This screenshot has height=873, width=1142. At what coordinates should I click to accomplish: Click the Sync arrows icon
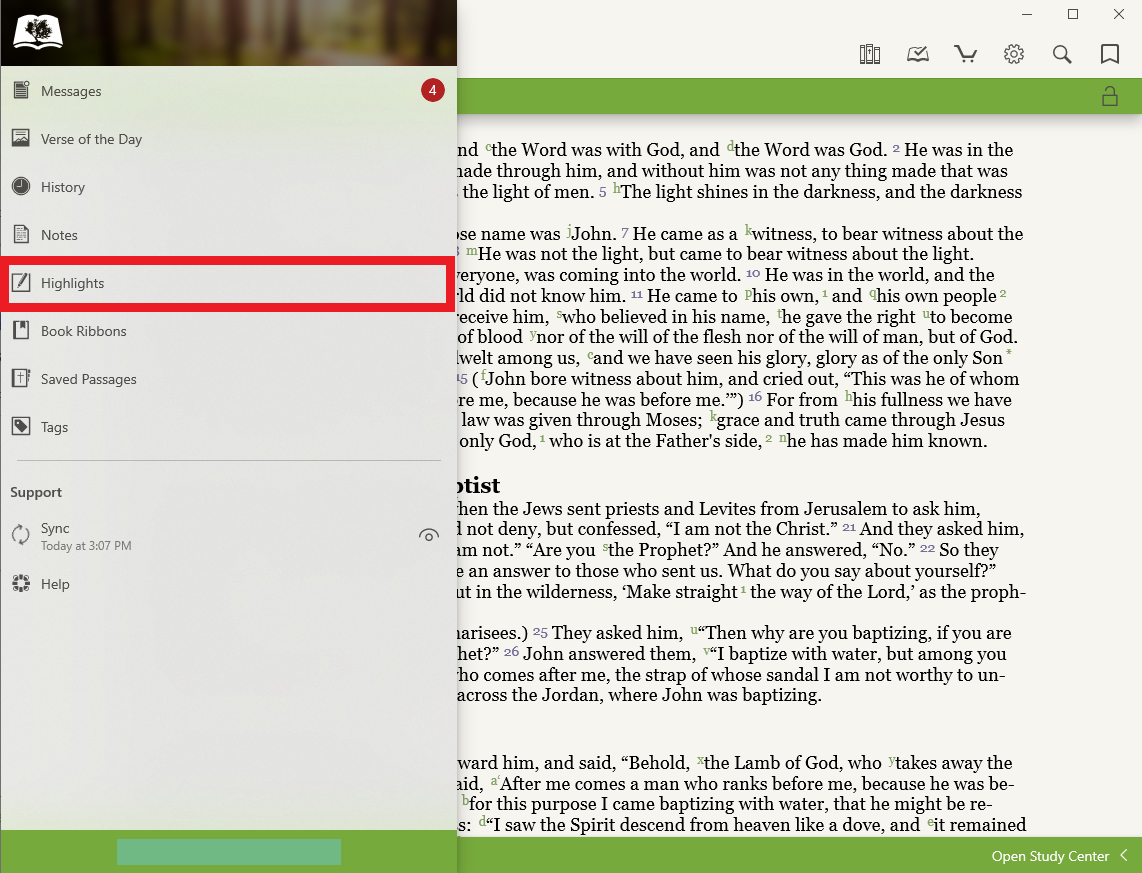click(21, 535)
